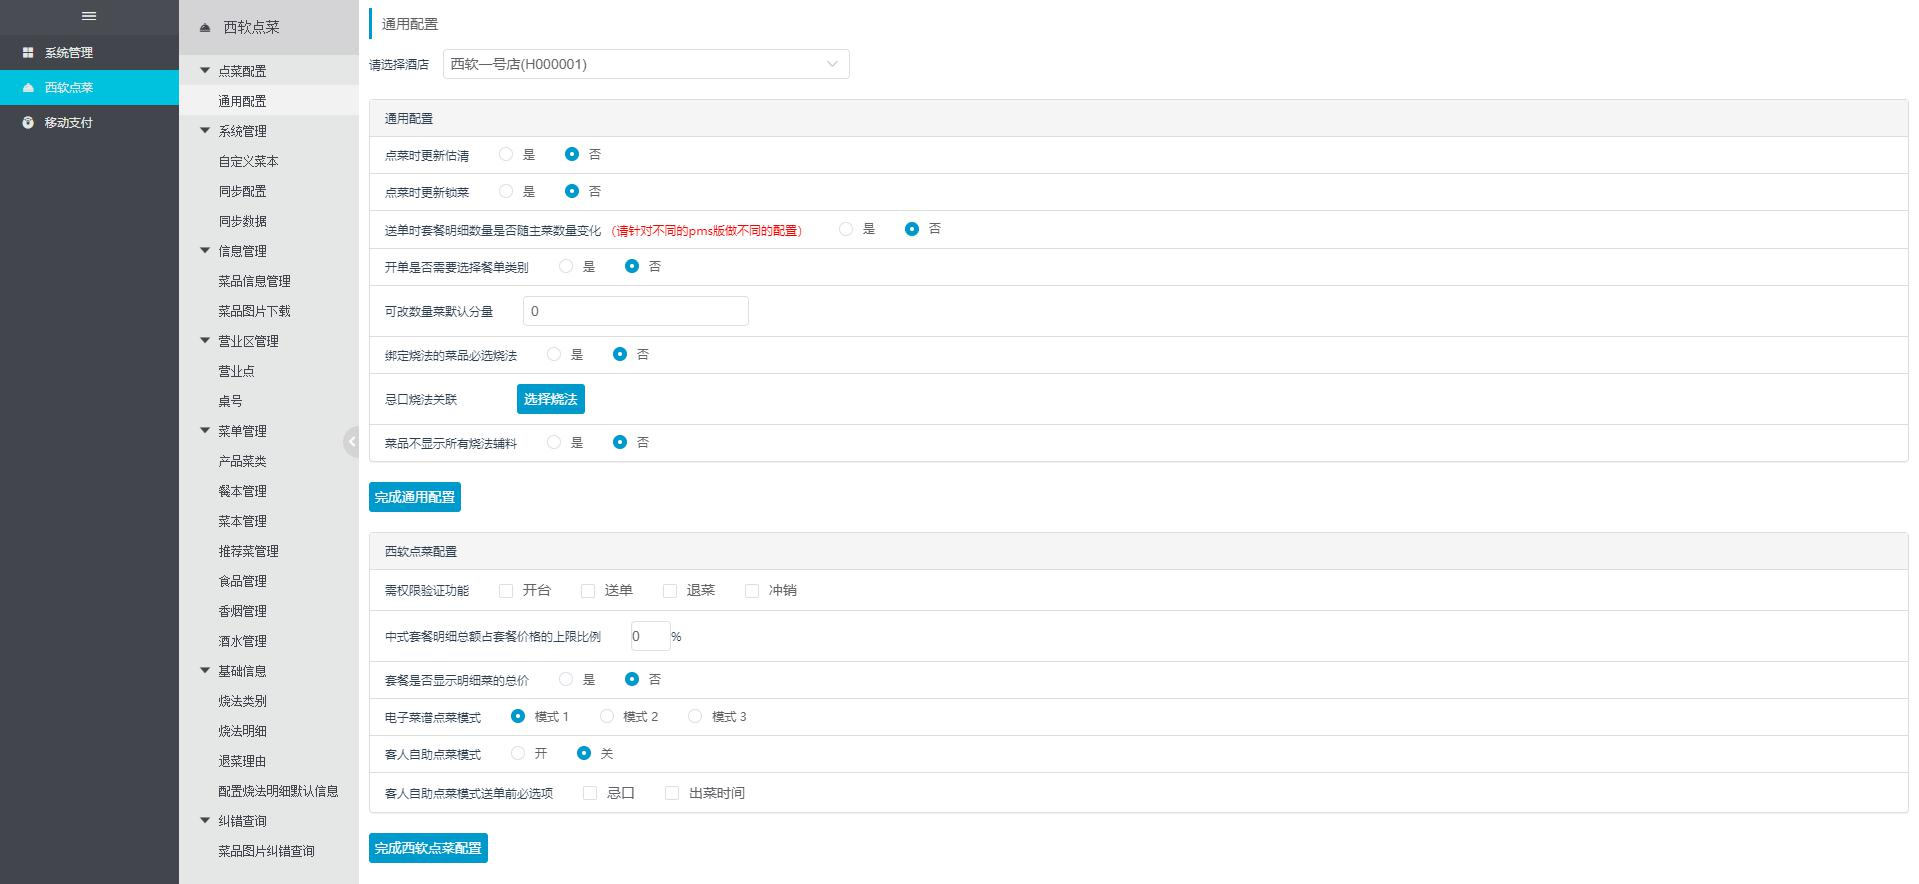Collapse the 营业区管理 tree group
Image resolution: width=1919 pixels, height=884 pixels.
(x=205, y=341)
